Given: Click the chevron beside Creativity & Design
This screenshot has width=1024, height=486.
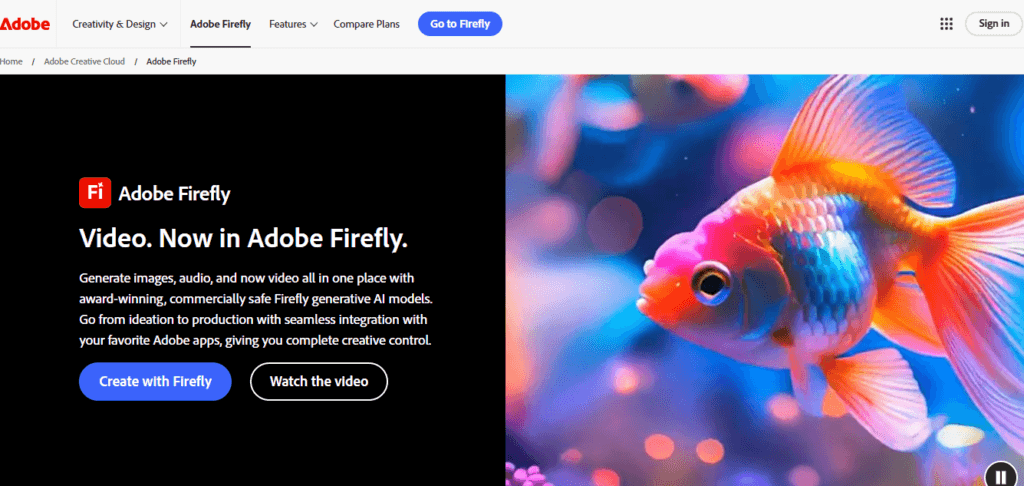Looking at the screenshot, I should [163, 25].
